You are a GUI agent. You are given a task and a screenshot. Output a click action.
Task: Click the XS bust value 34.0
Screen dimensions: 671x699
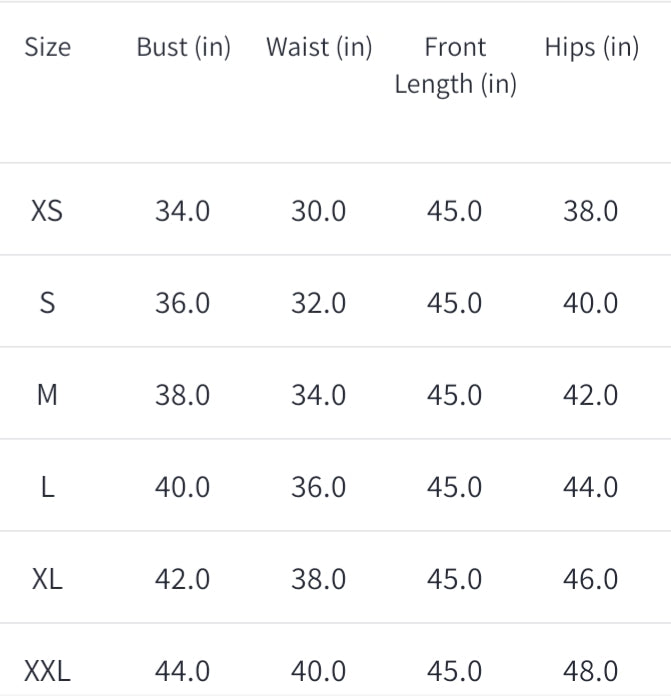click(182, 211)
